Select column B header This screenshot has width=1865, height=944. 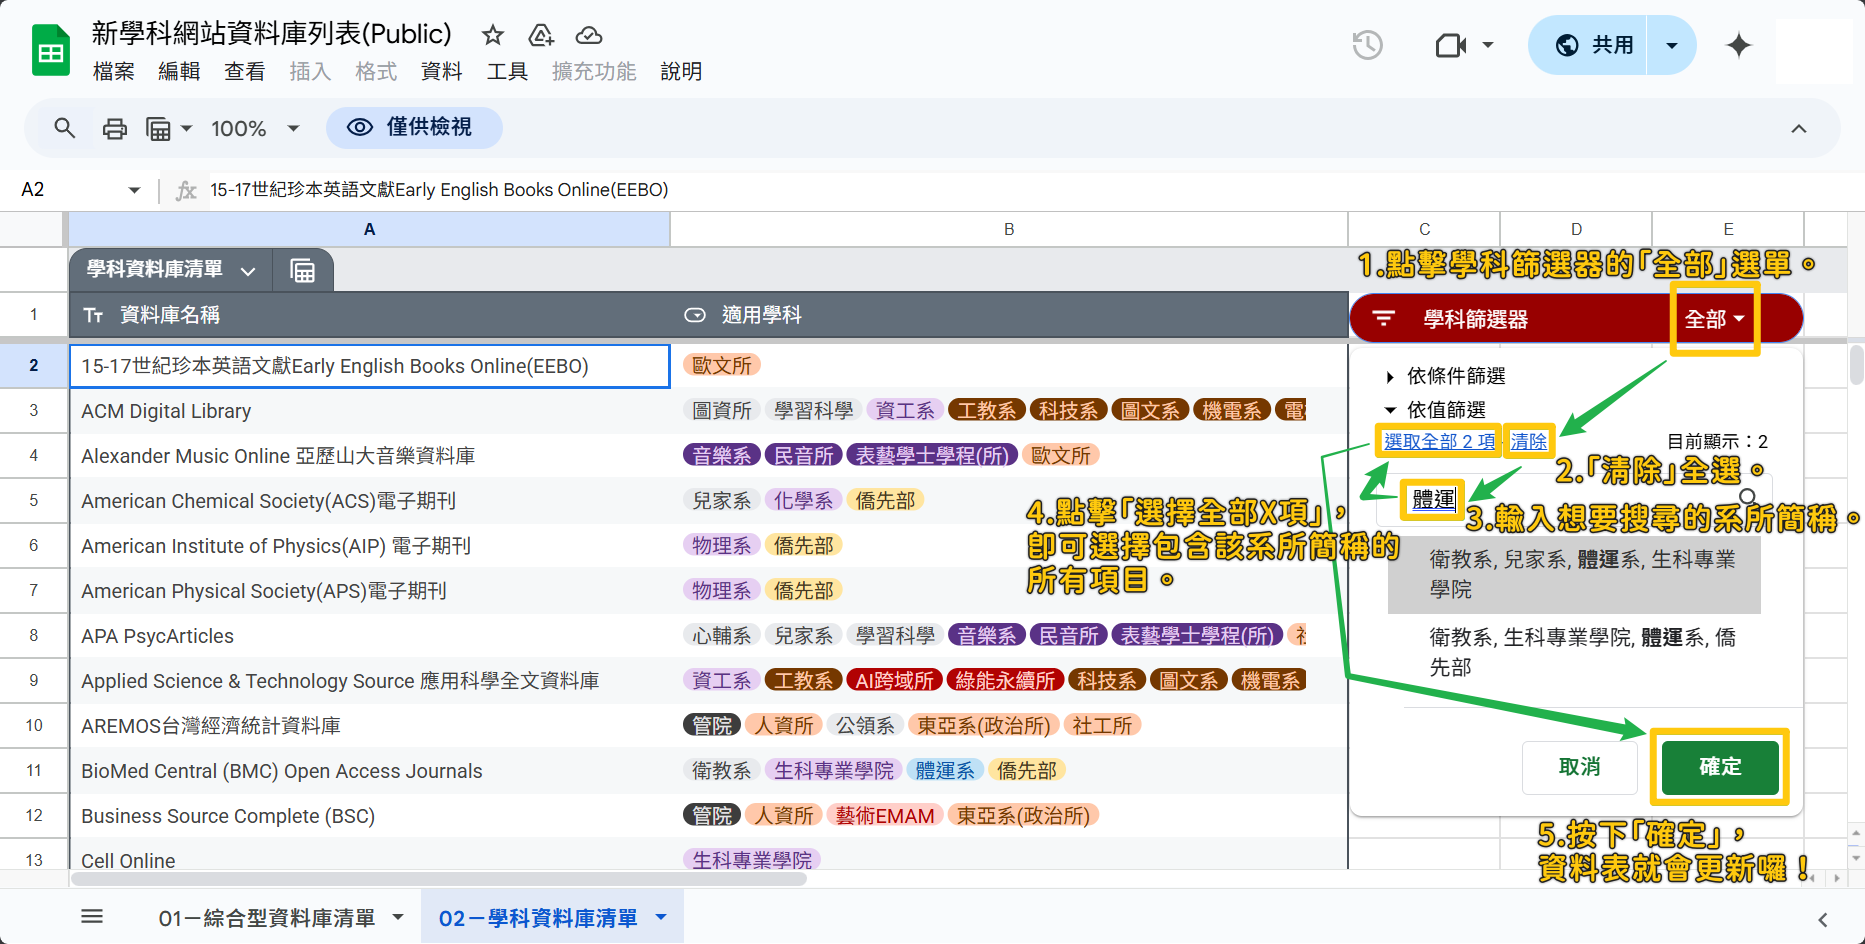coord(1009,229)
